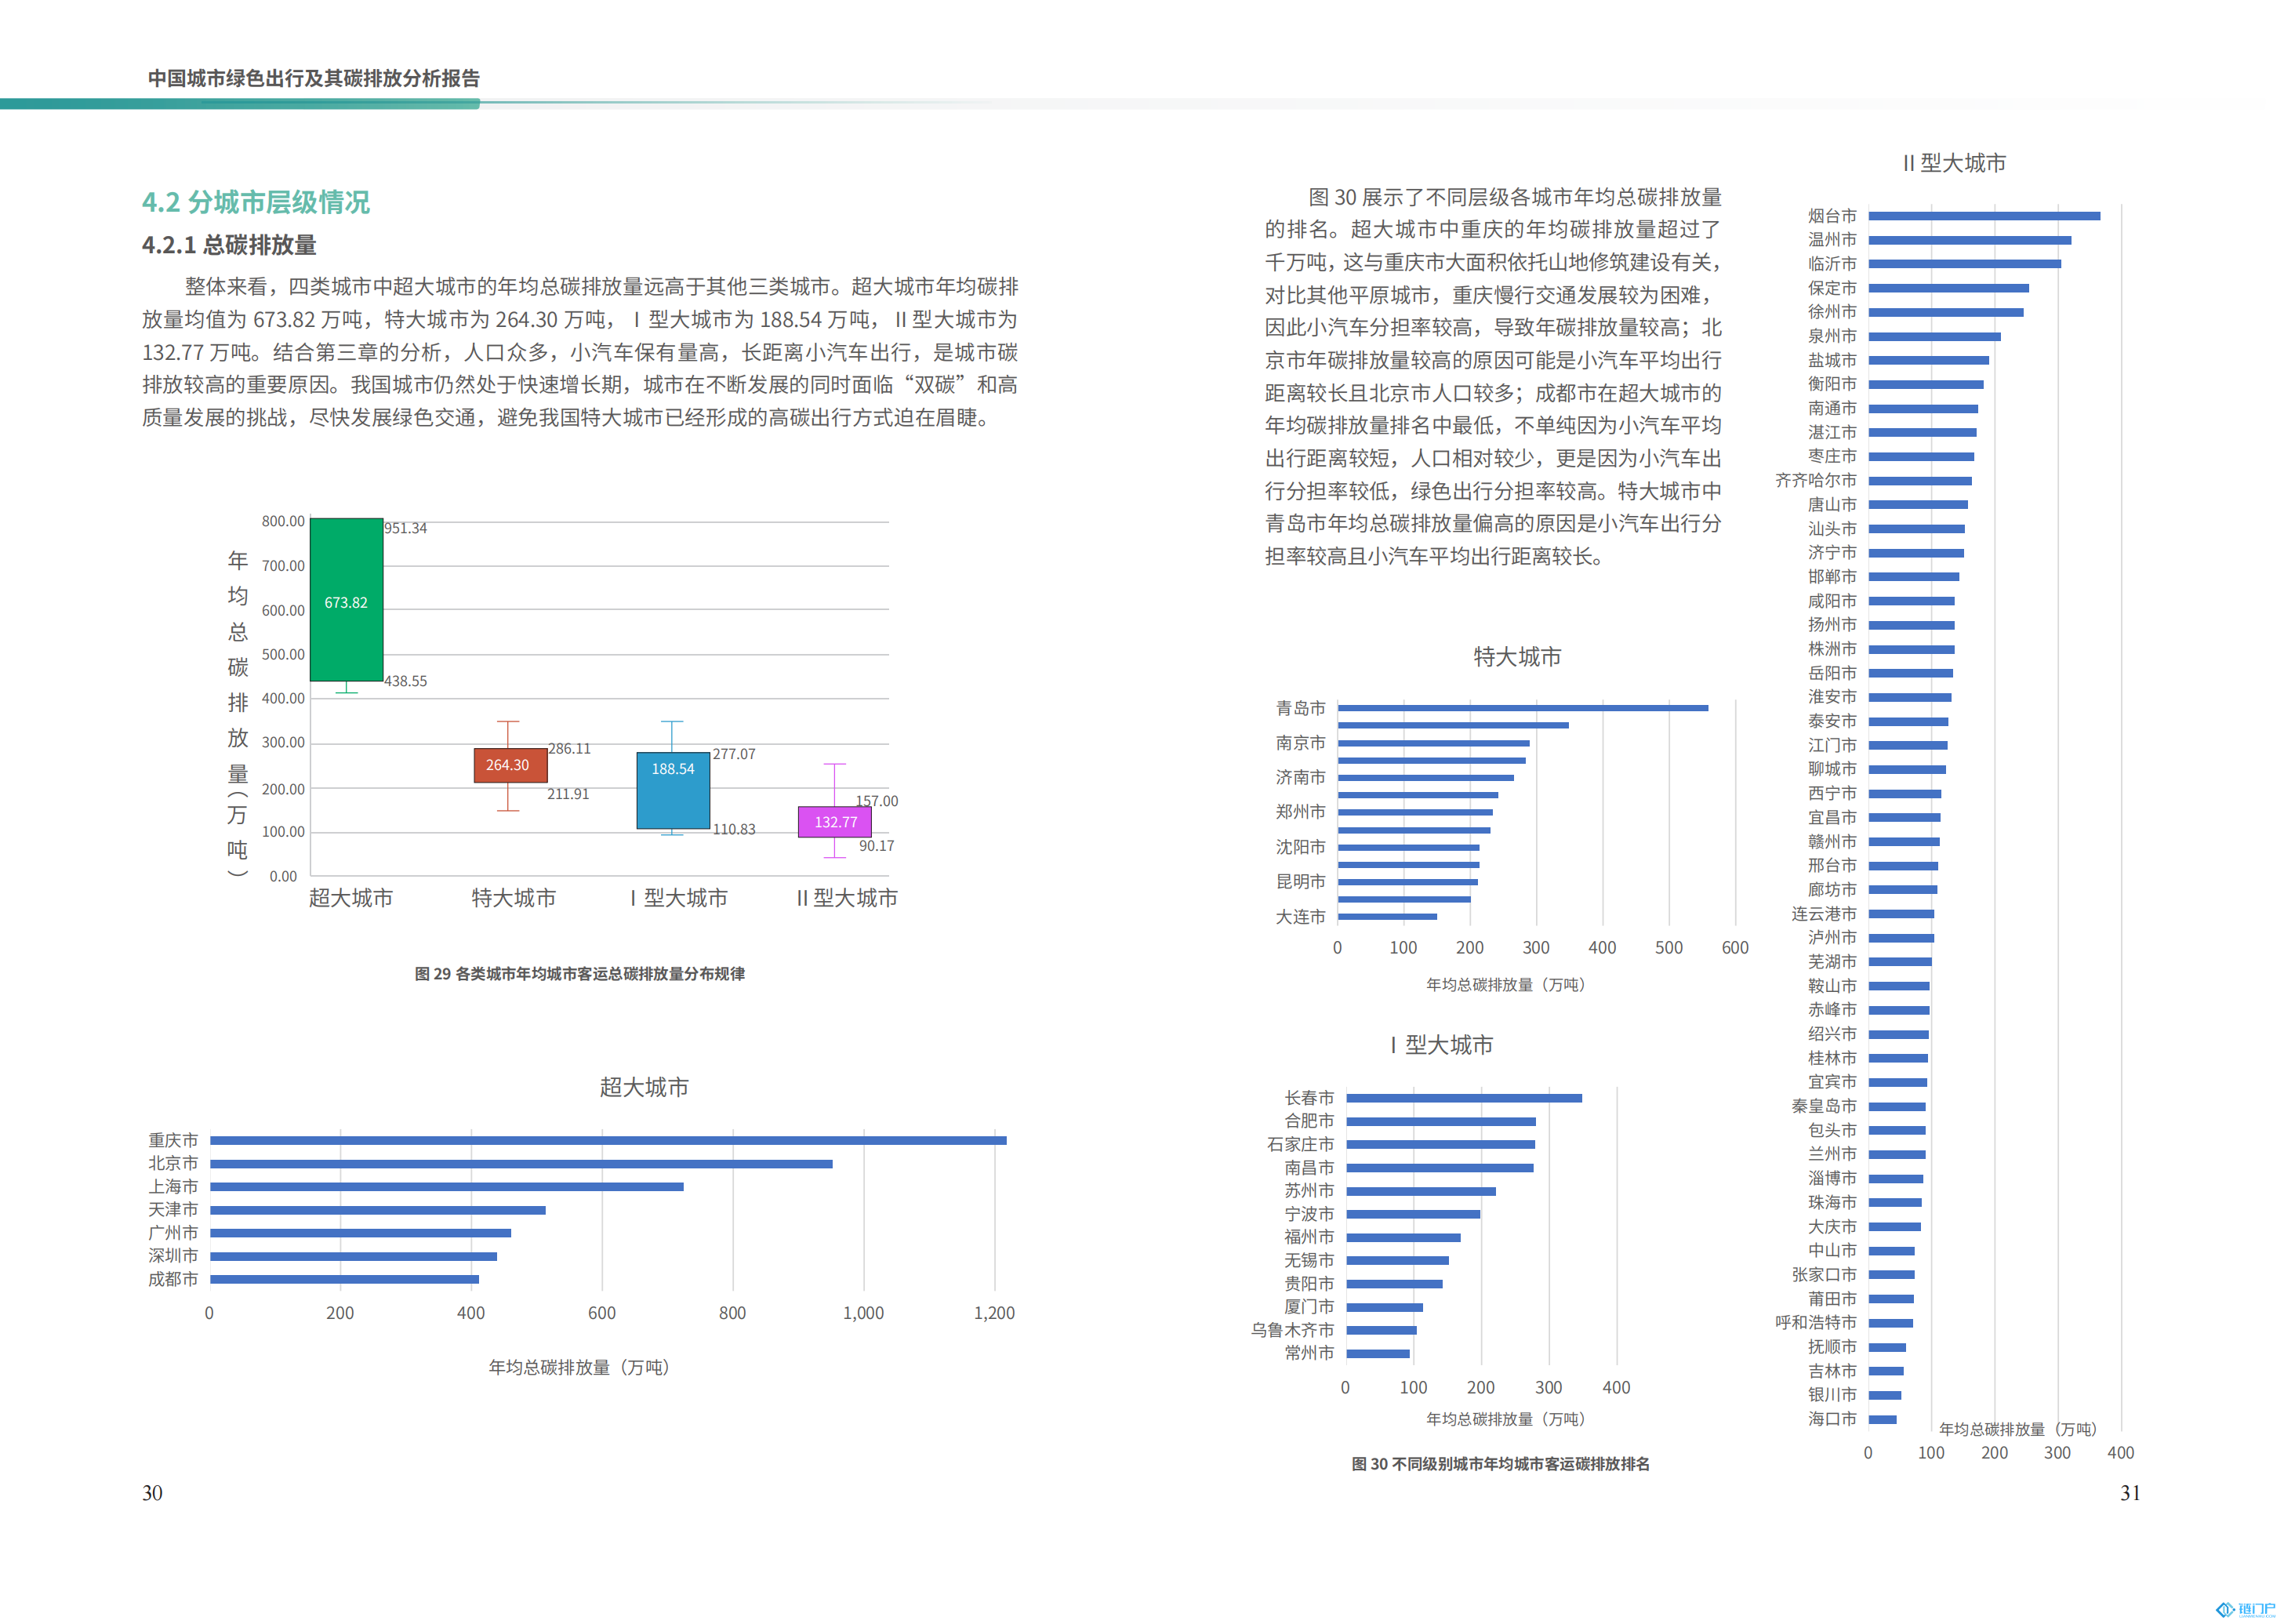This screenshot has height=1624, width=2284.
Task: Click the 青岛市 label in the 特大城市 chart
Action: (1300, 708)
